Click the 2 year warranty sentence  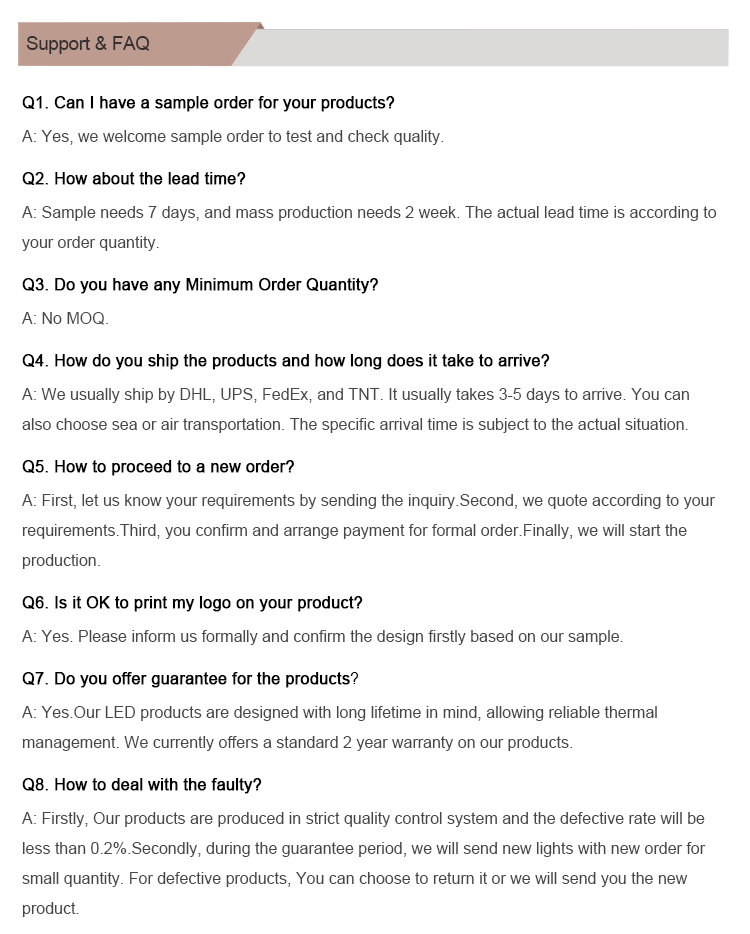point(348,743)
